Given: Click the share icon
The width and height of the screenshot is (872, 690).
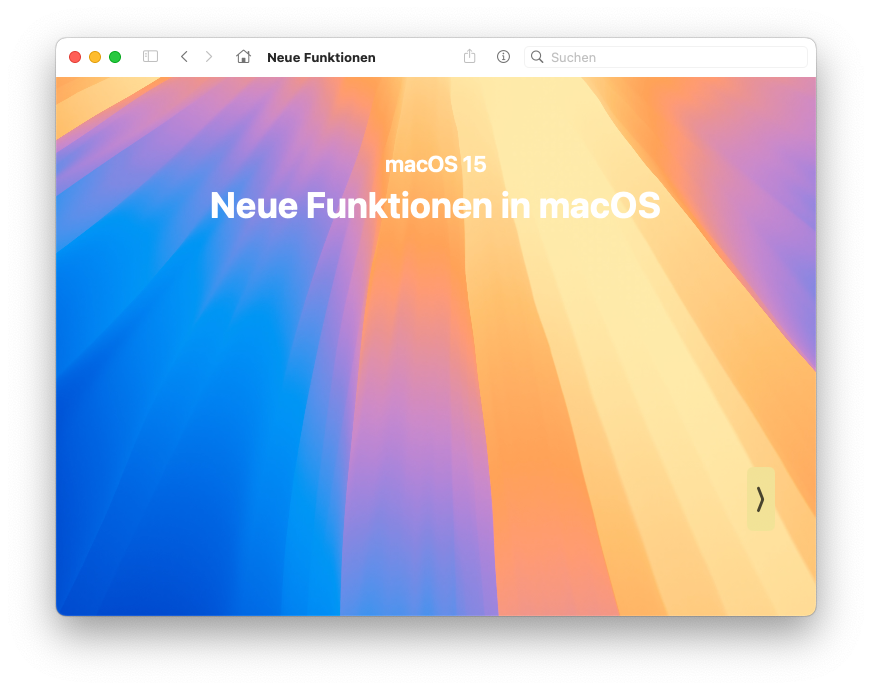Looking at the screenshot, I should [469, 56].
